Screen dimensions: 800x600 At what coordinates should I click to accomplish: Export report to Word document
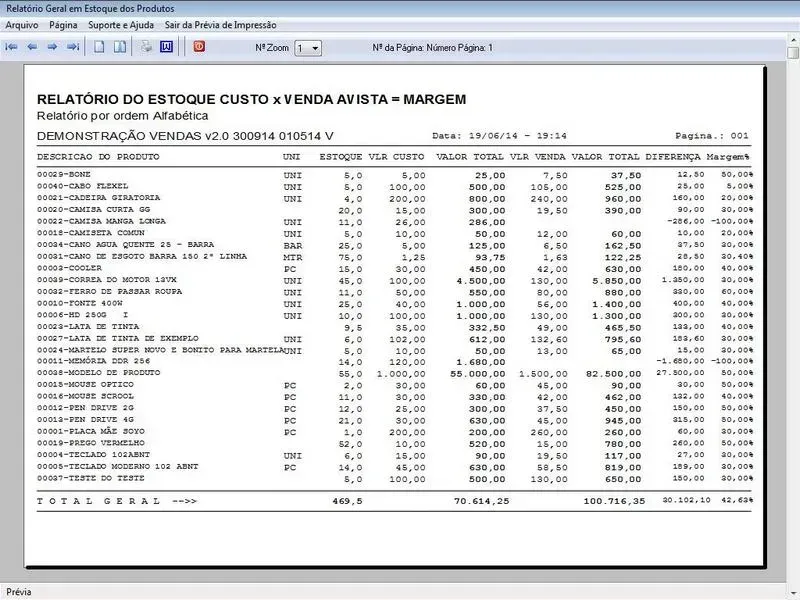[x=166, y=47]
